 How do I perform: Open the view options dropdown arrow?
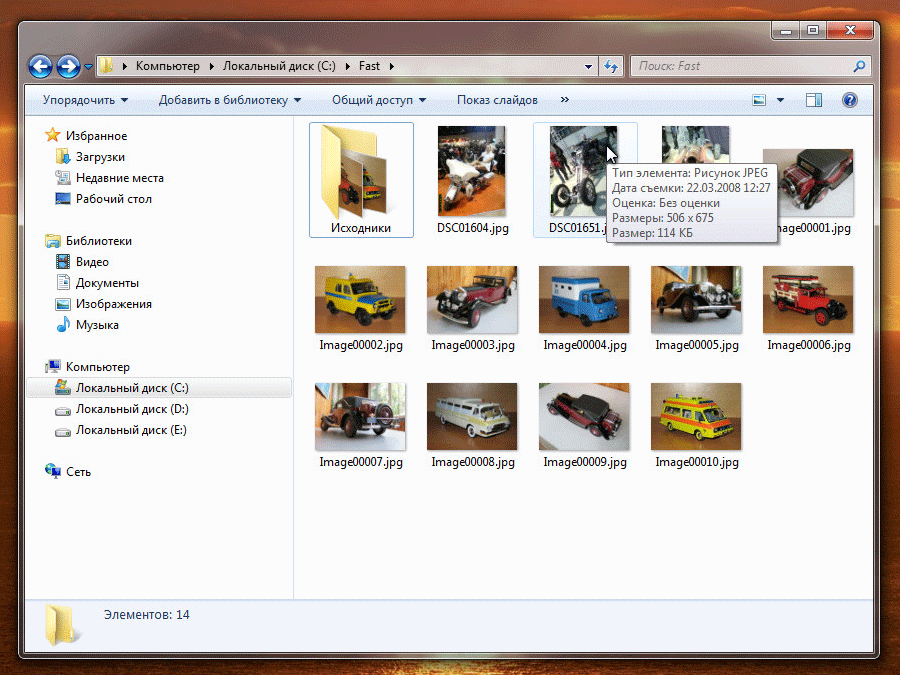(781, 100)
